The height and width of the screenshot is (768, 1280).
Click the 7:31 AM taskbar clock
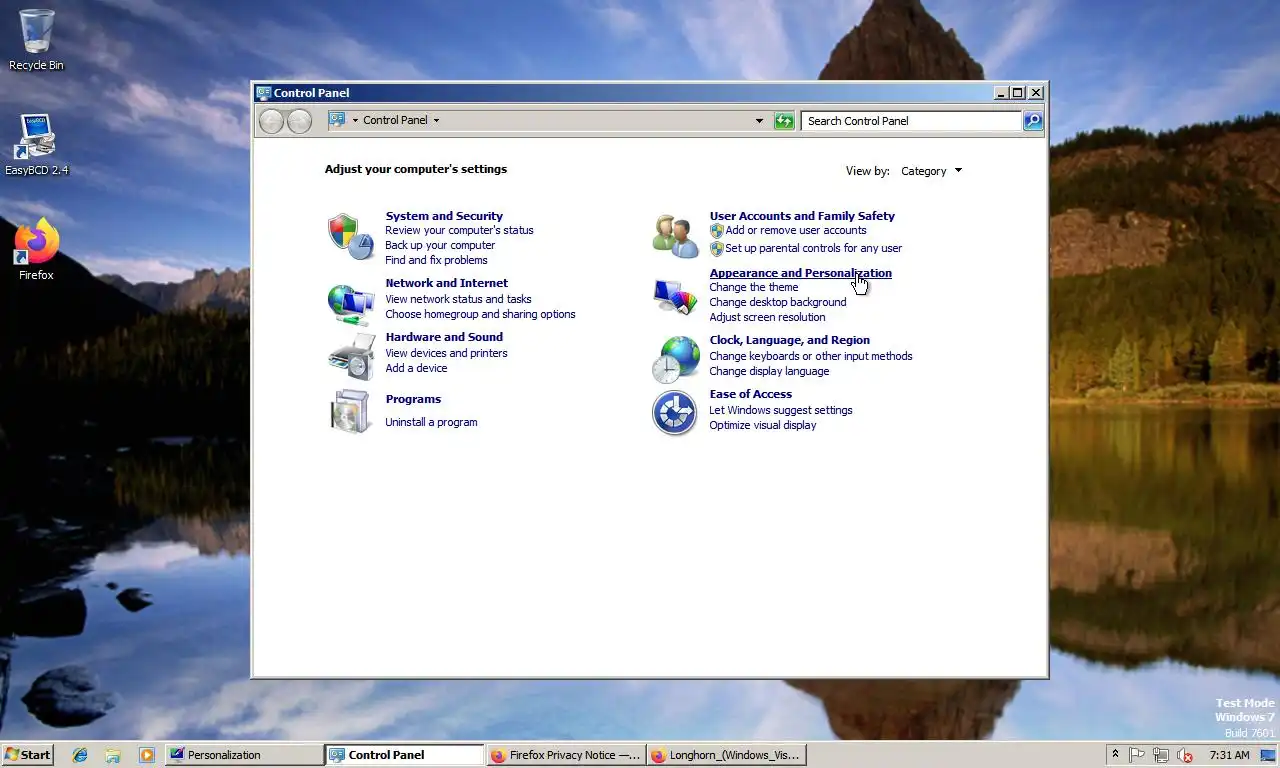coord(1229,755)
